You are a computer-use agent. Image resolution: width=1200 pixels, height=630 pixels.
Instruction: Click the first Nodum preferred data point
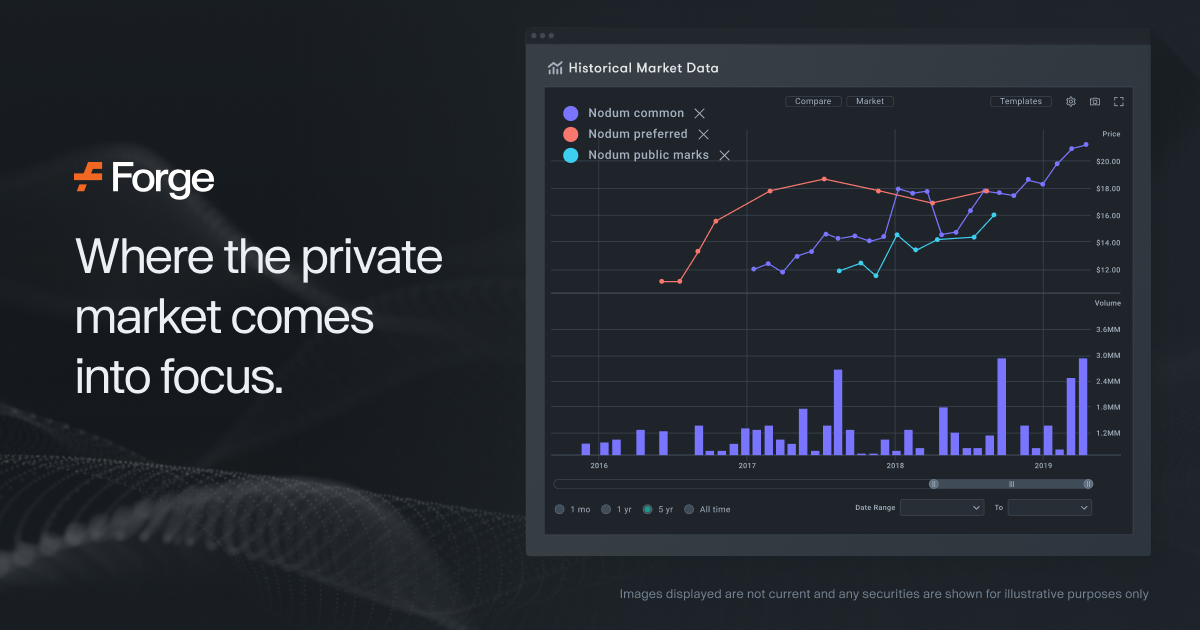tap(662, 282)
